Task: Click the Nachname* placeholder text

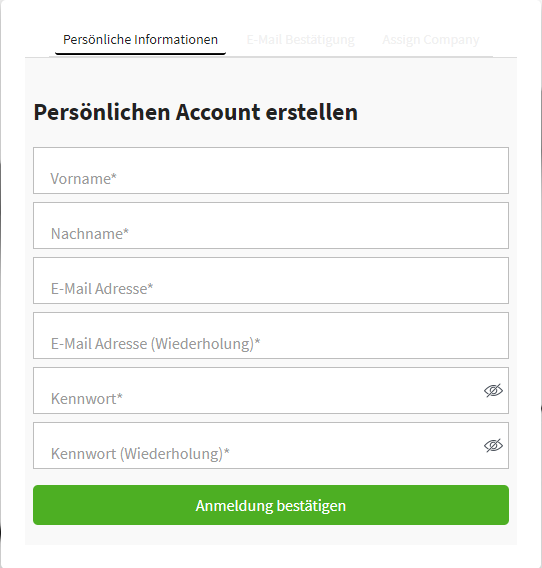Action: pyautogui.click(x=90, y=234)
